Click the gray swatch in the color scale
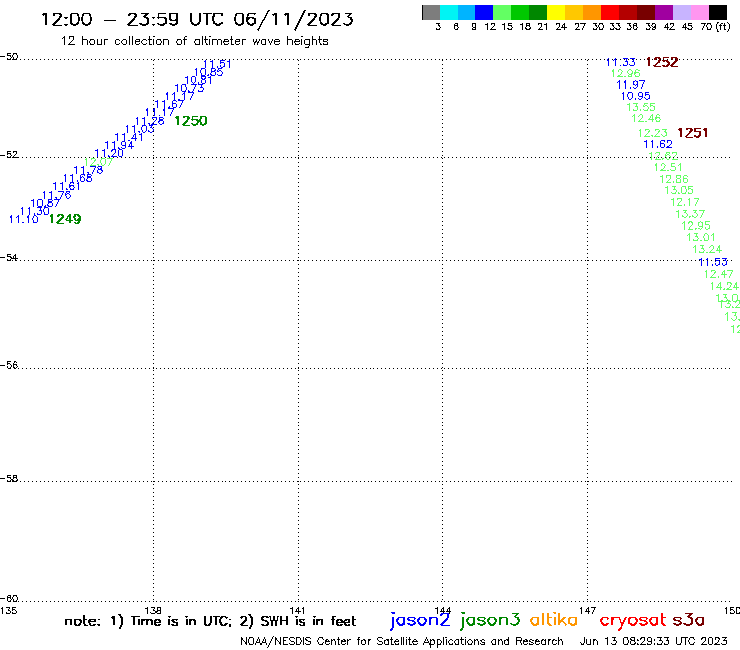Viewport: 740px width, 650px height. click(x=431, y=12)
